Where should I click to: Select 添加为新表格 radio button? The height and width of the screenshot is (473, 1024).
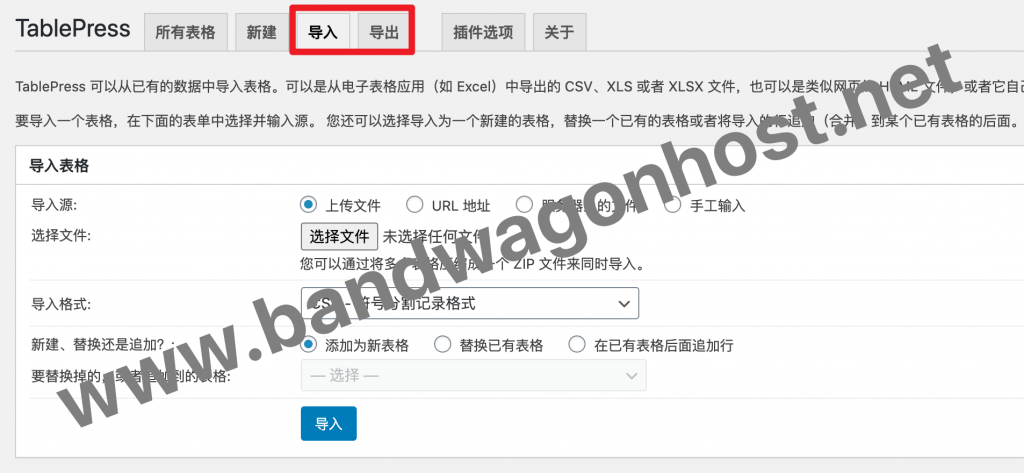click(308, 344)
